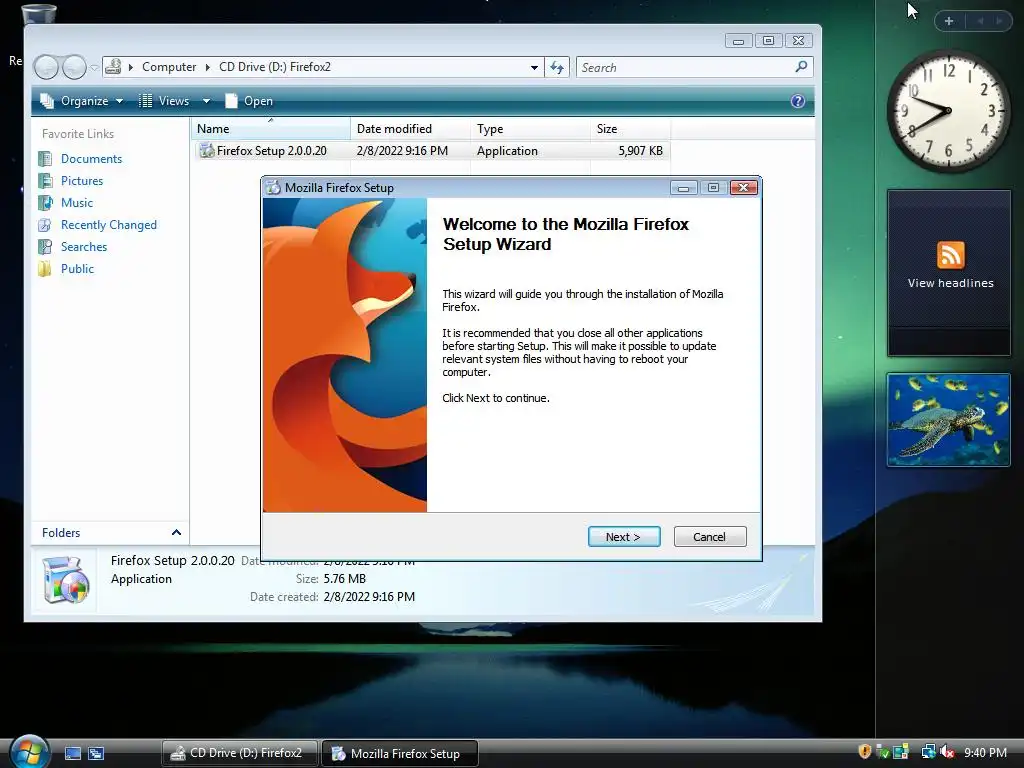Open Recently Changed in Favorite Links

click(x=108, y=225)
